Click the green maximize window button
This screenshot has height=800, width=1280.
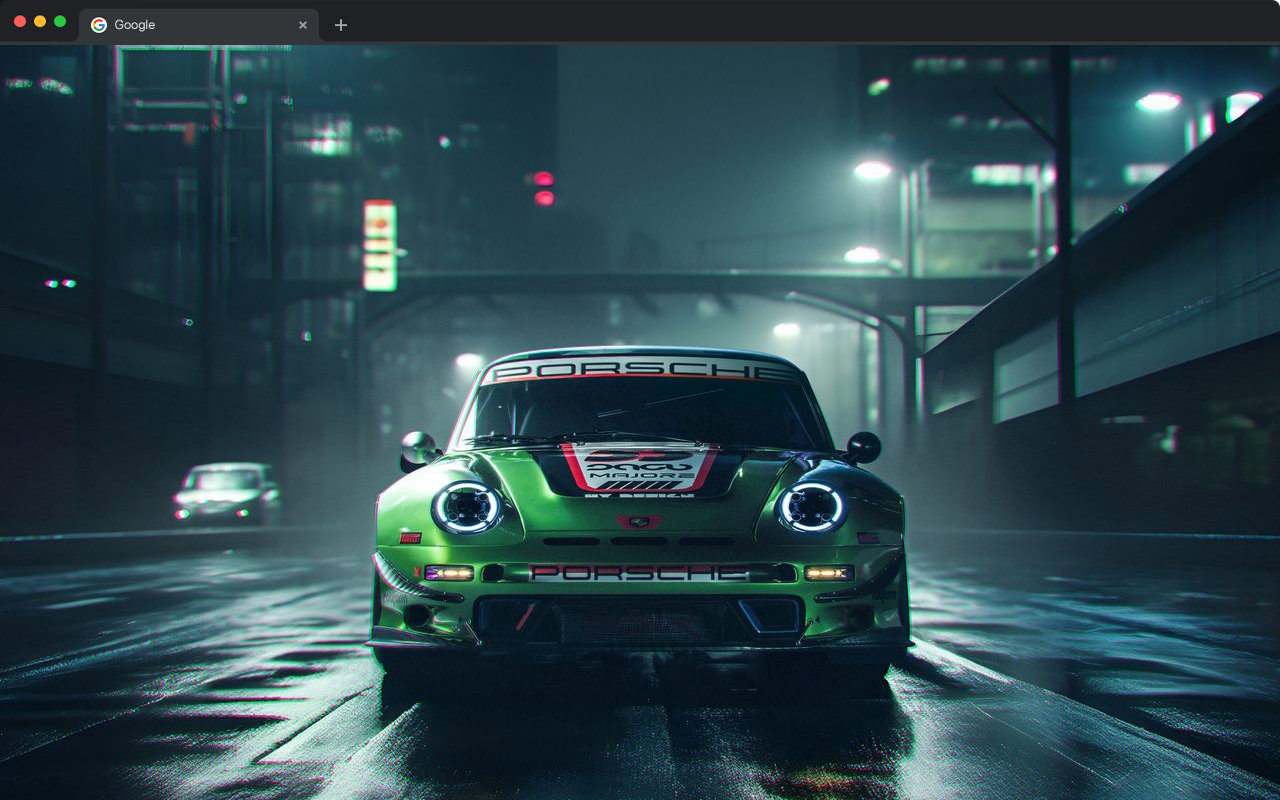coord(60,21)
